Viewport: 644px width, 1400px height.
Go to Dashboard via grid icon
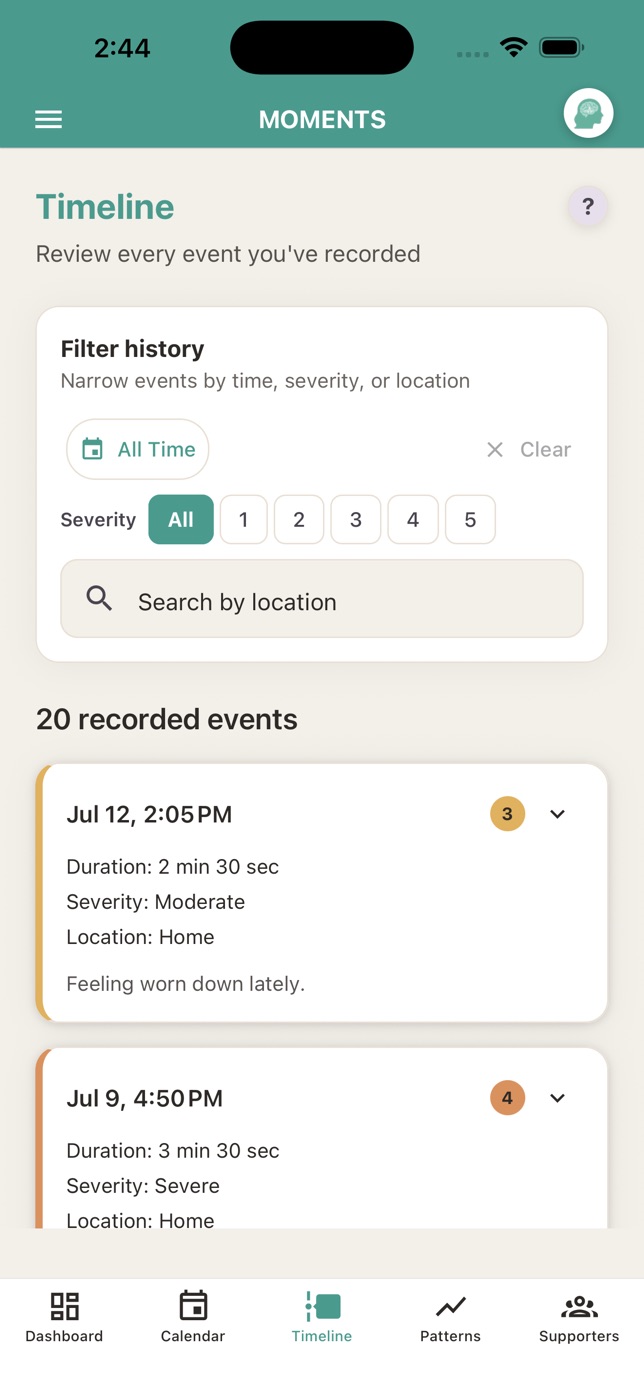click(64, 1306)
